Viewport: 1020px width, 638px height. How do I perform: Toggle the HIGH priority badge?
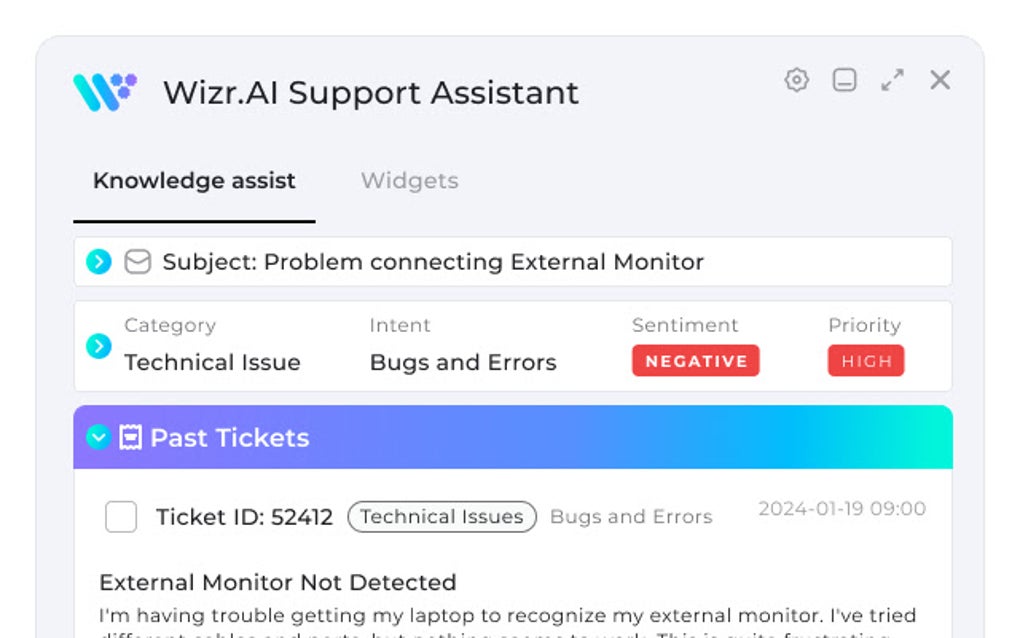pyautogui.click(x=866, y=361)
